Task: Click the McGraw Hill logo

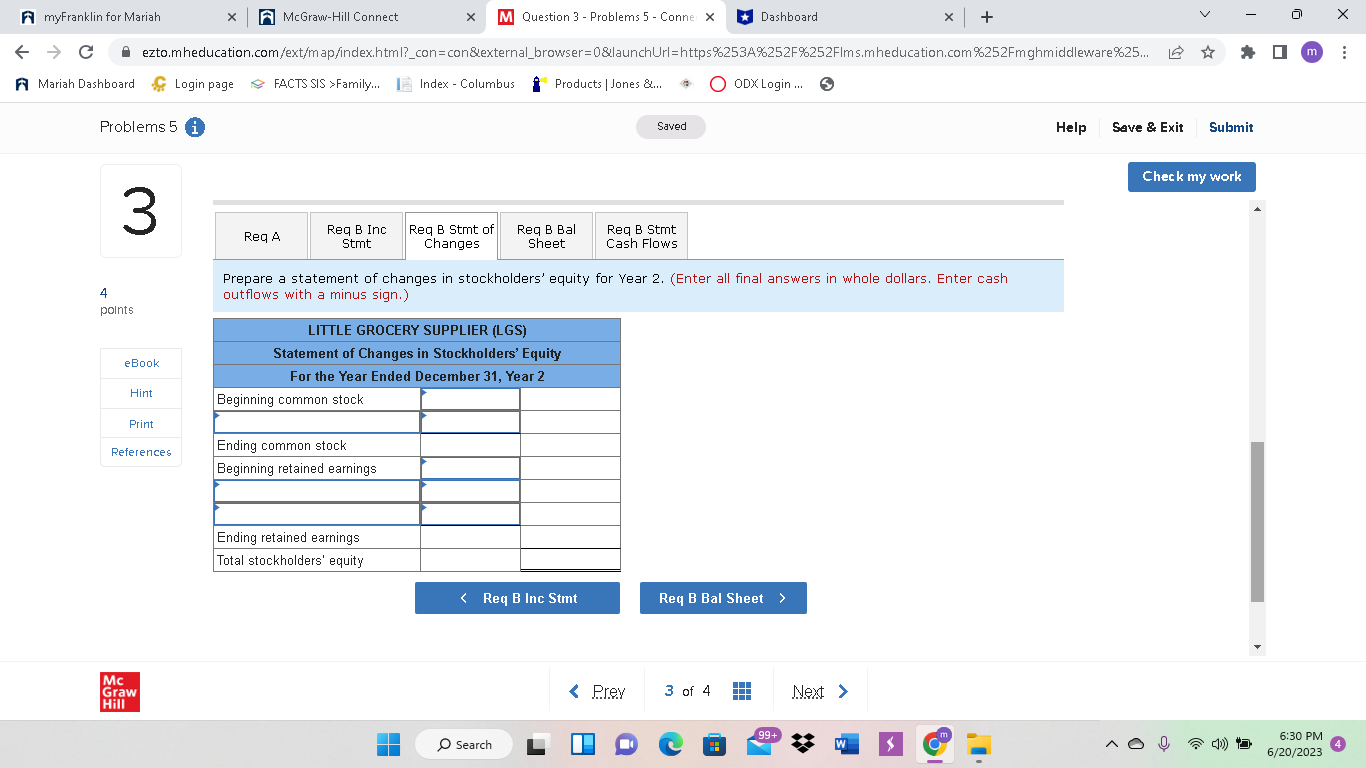Action: [120, 691]
